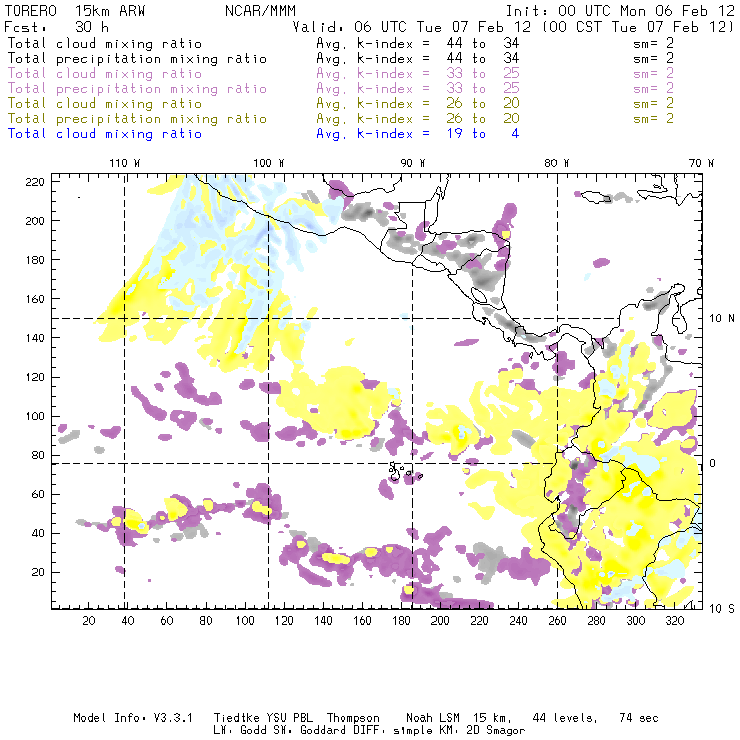
Task: Click "DIFF: simple" in footer second line
Action: [x=377, y=731]
